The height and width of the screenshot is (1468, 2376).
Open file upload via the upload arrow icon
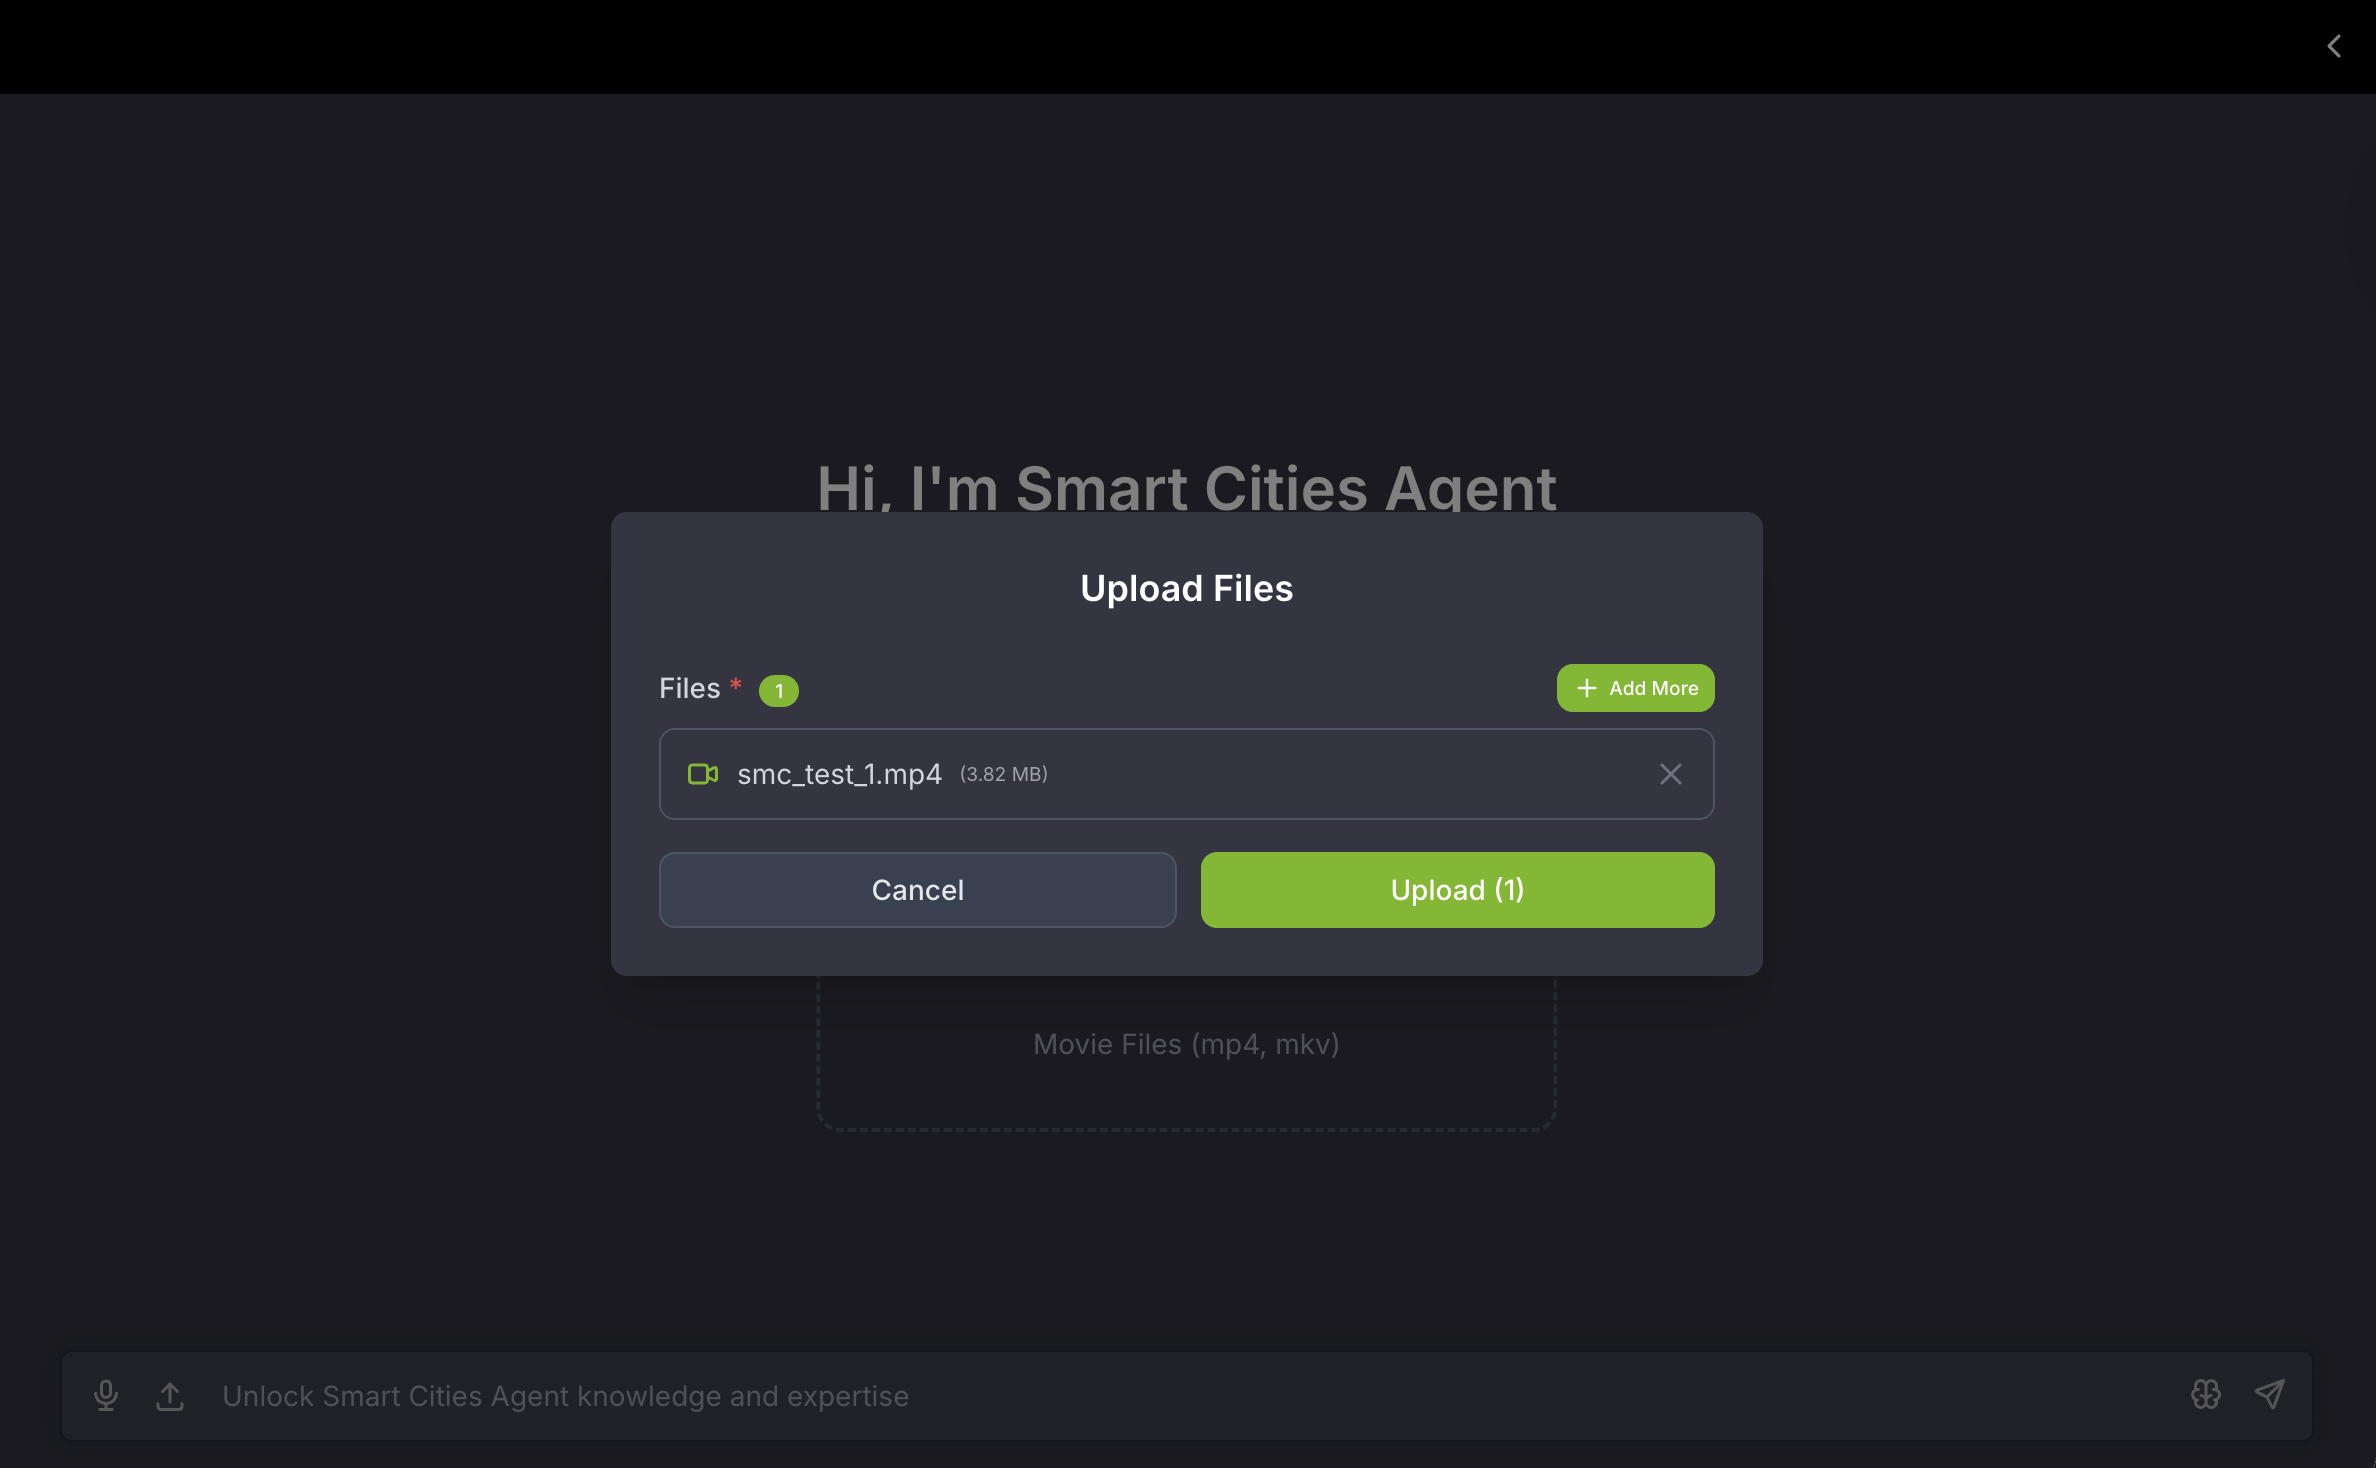click(x=170, y=1395)
